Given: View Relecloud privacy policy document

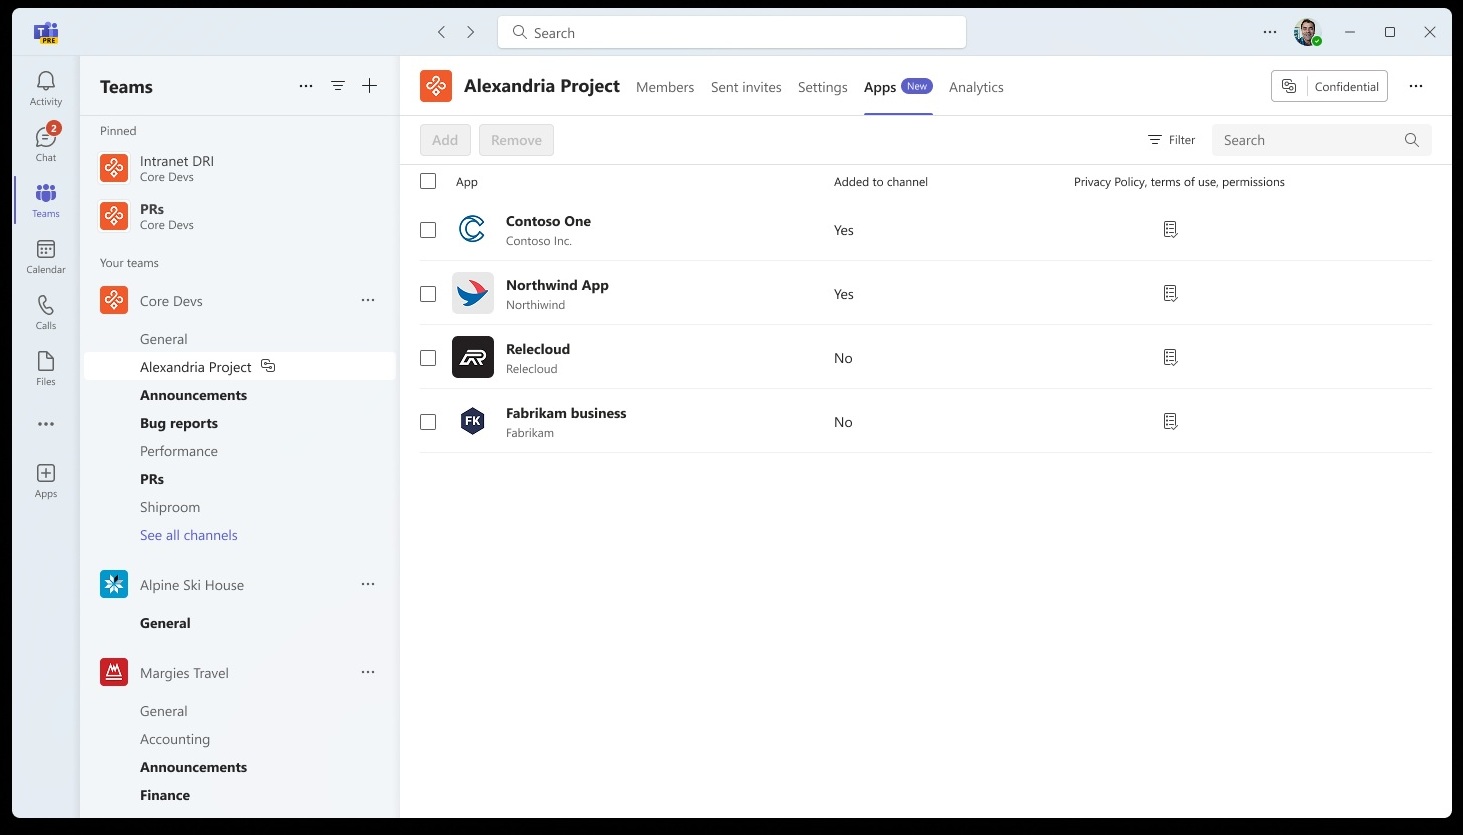Looking at the screenshot, I should (1170, 358).
